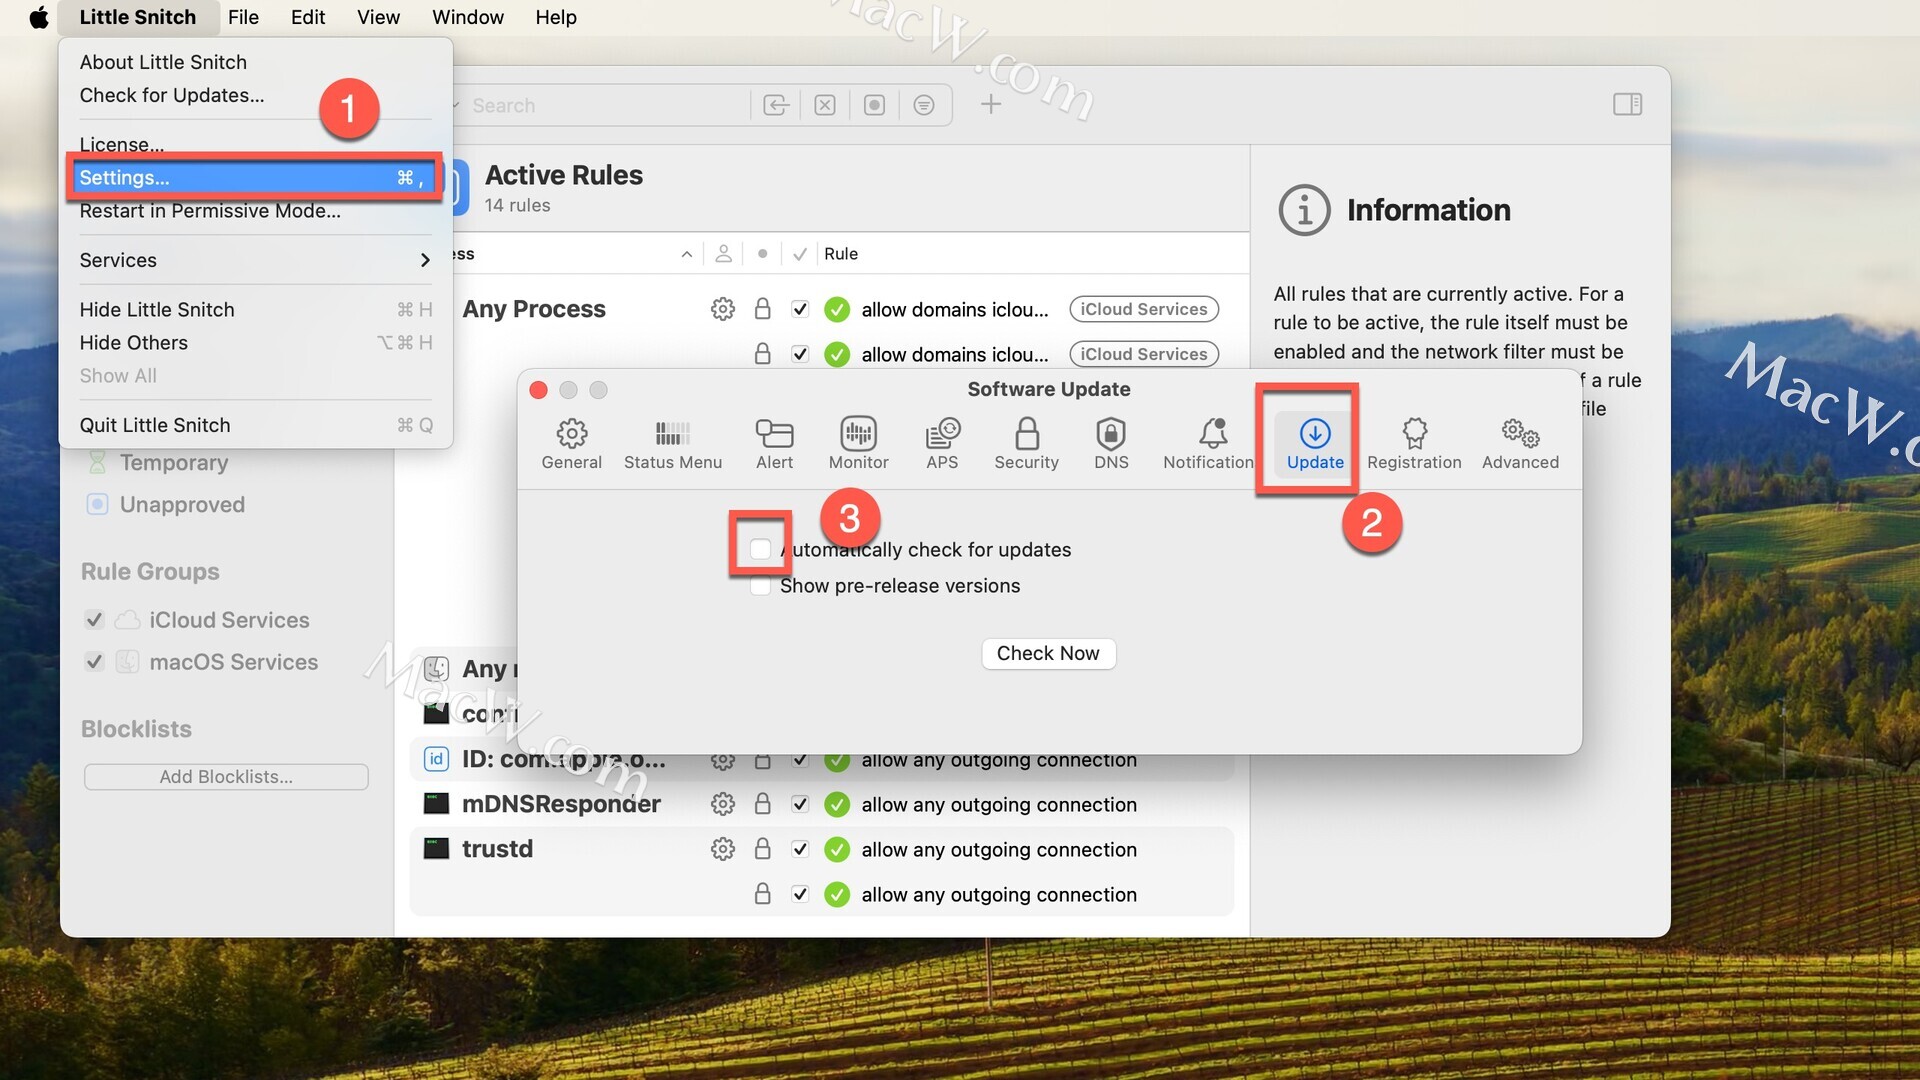Click the Information panel icon
This screenshot has height=1080, width=1920.
coord(1304,210)
